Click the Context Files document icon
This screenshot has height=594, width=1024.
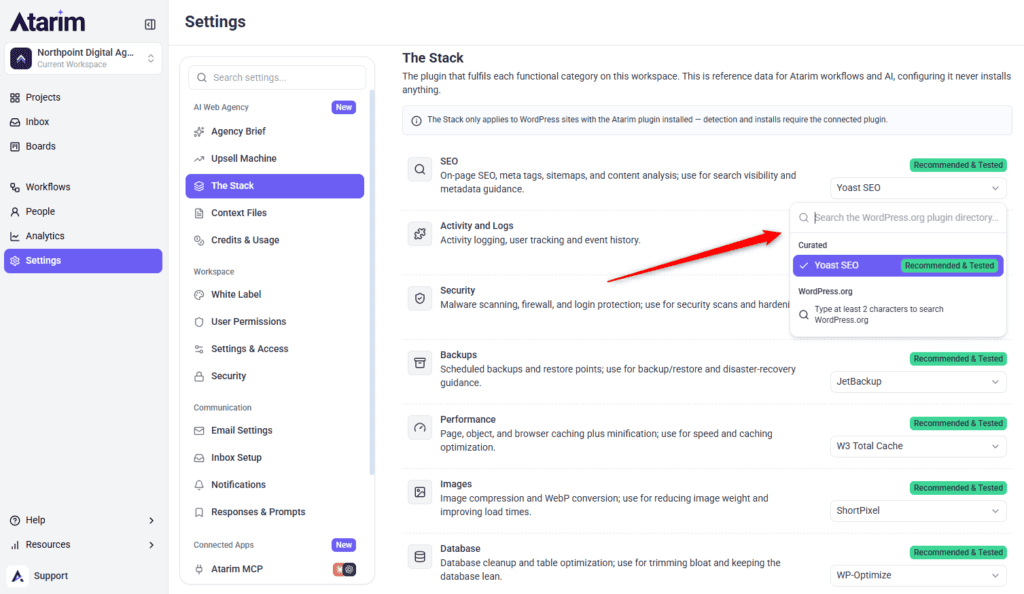[x=199, y=213]
